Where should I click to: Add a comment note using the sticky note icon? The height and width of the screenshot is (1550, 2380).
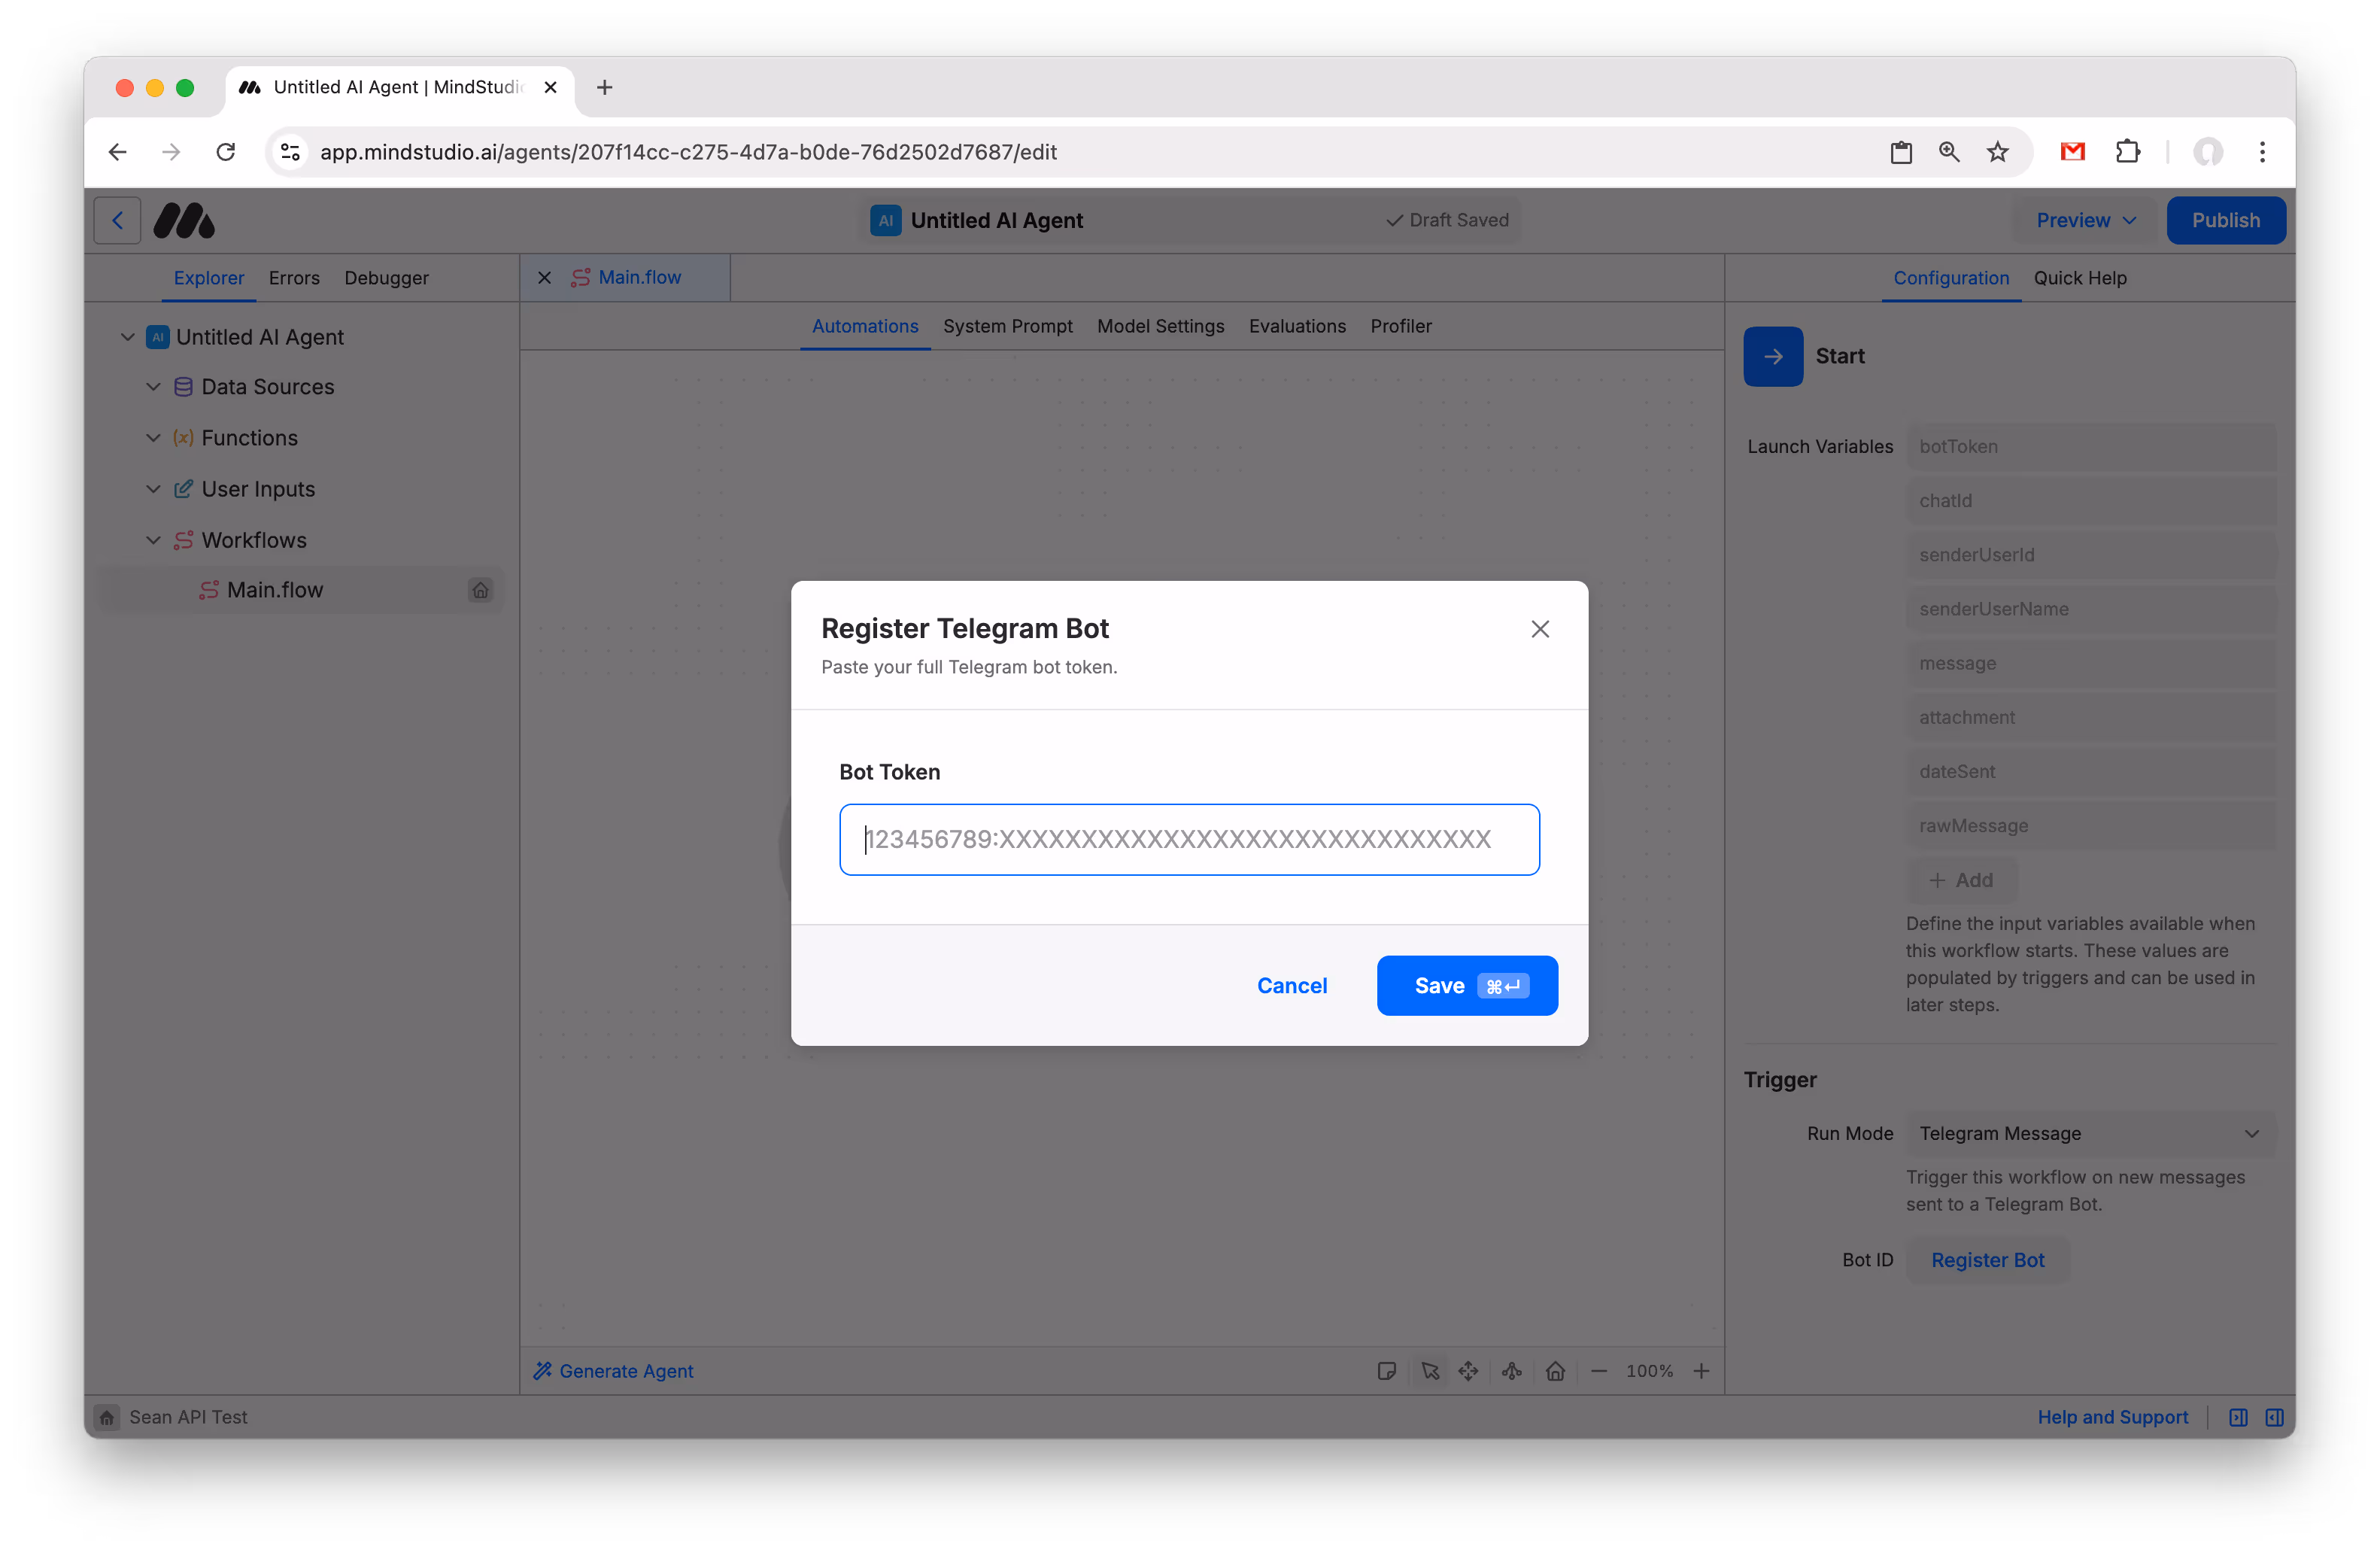[x=1387, y=1371]
